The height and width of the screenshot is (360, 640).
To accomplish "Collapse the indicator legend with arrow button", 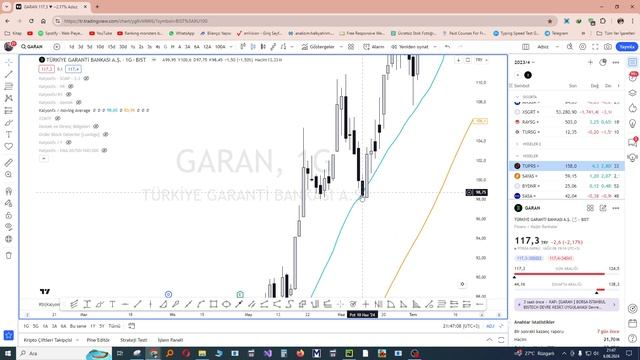I will (44, 158).
